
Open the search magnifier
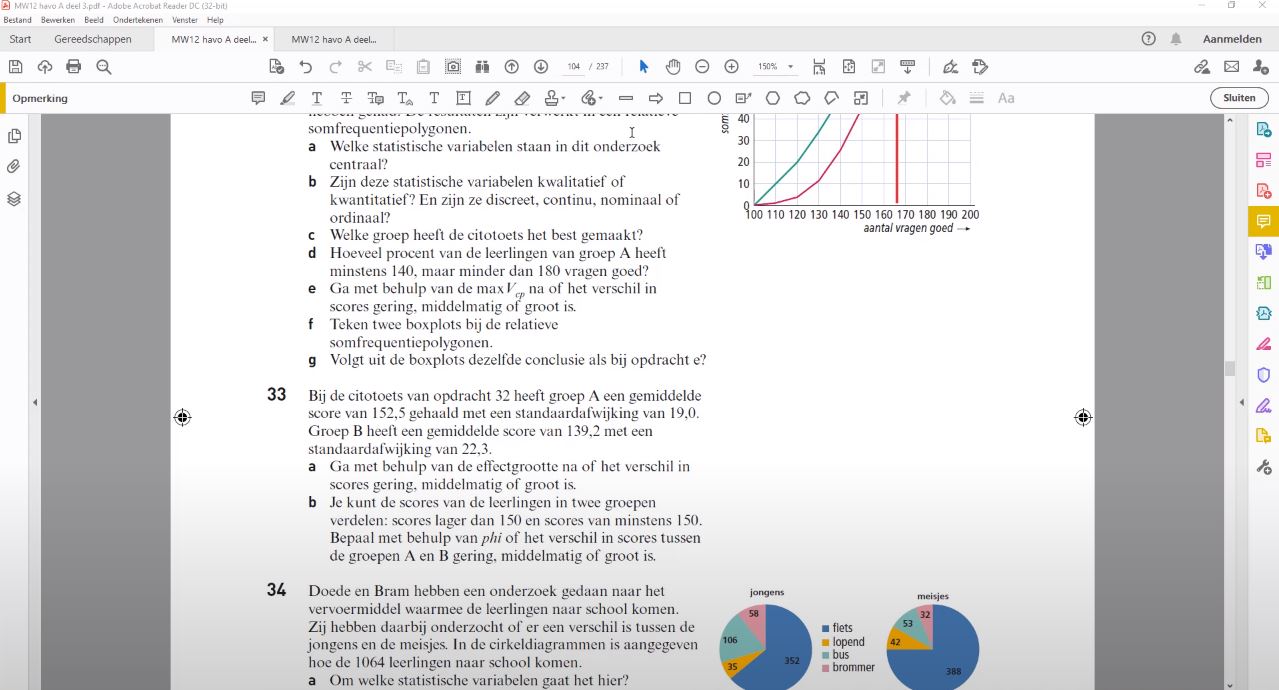tap(103, 67)
